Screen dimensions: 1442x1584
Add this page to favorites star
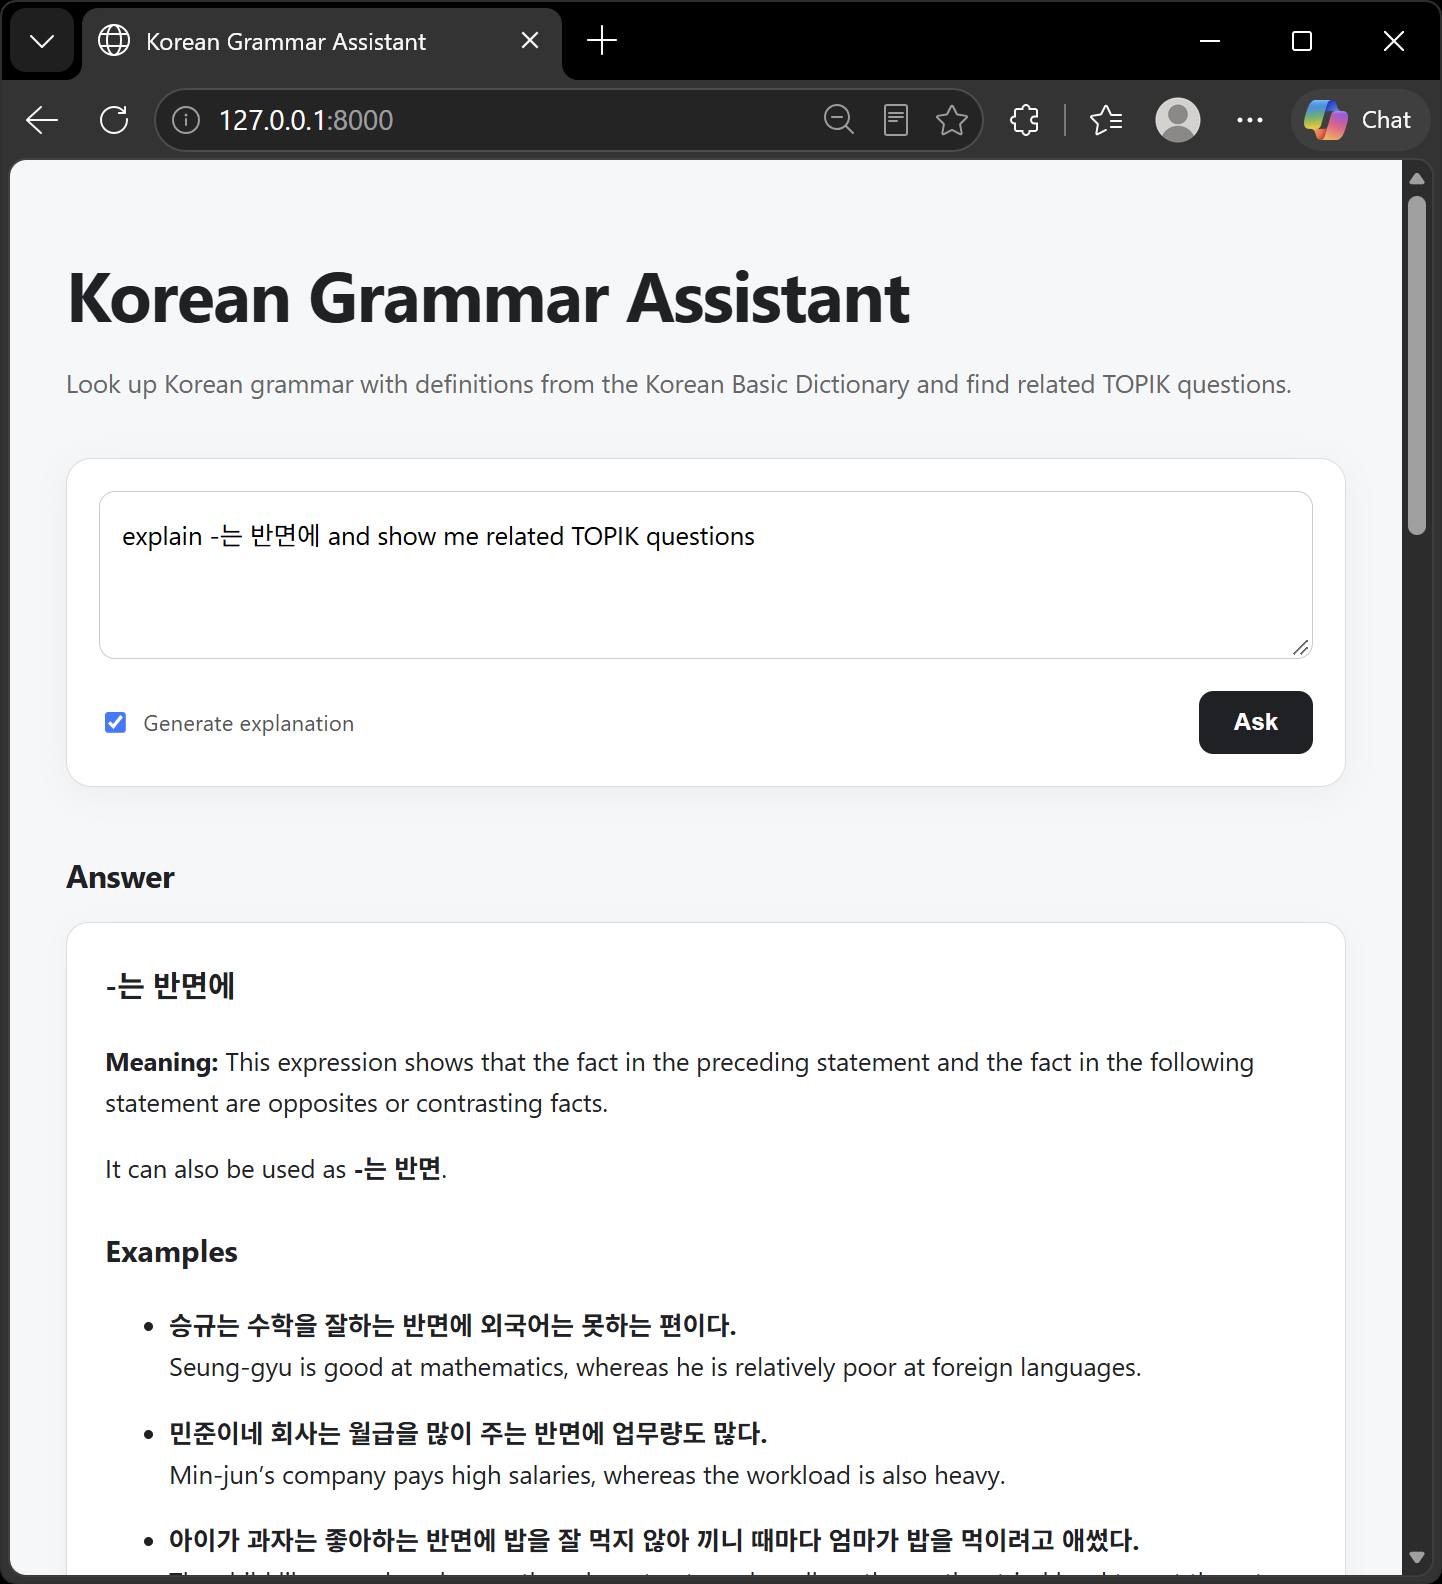[952, 120]
